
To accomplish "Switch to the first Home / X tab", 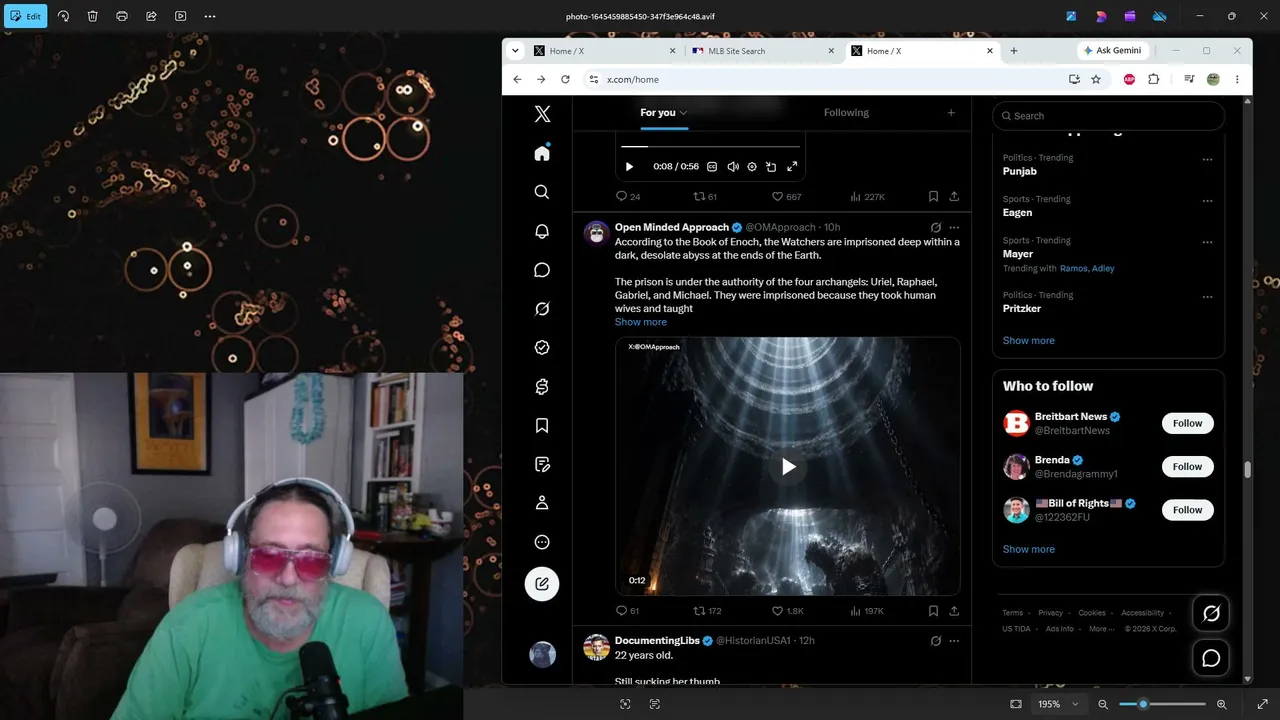I will tap(604, 51).
